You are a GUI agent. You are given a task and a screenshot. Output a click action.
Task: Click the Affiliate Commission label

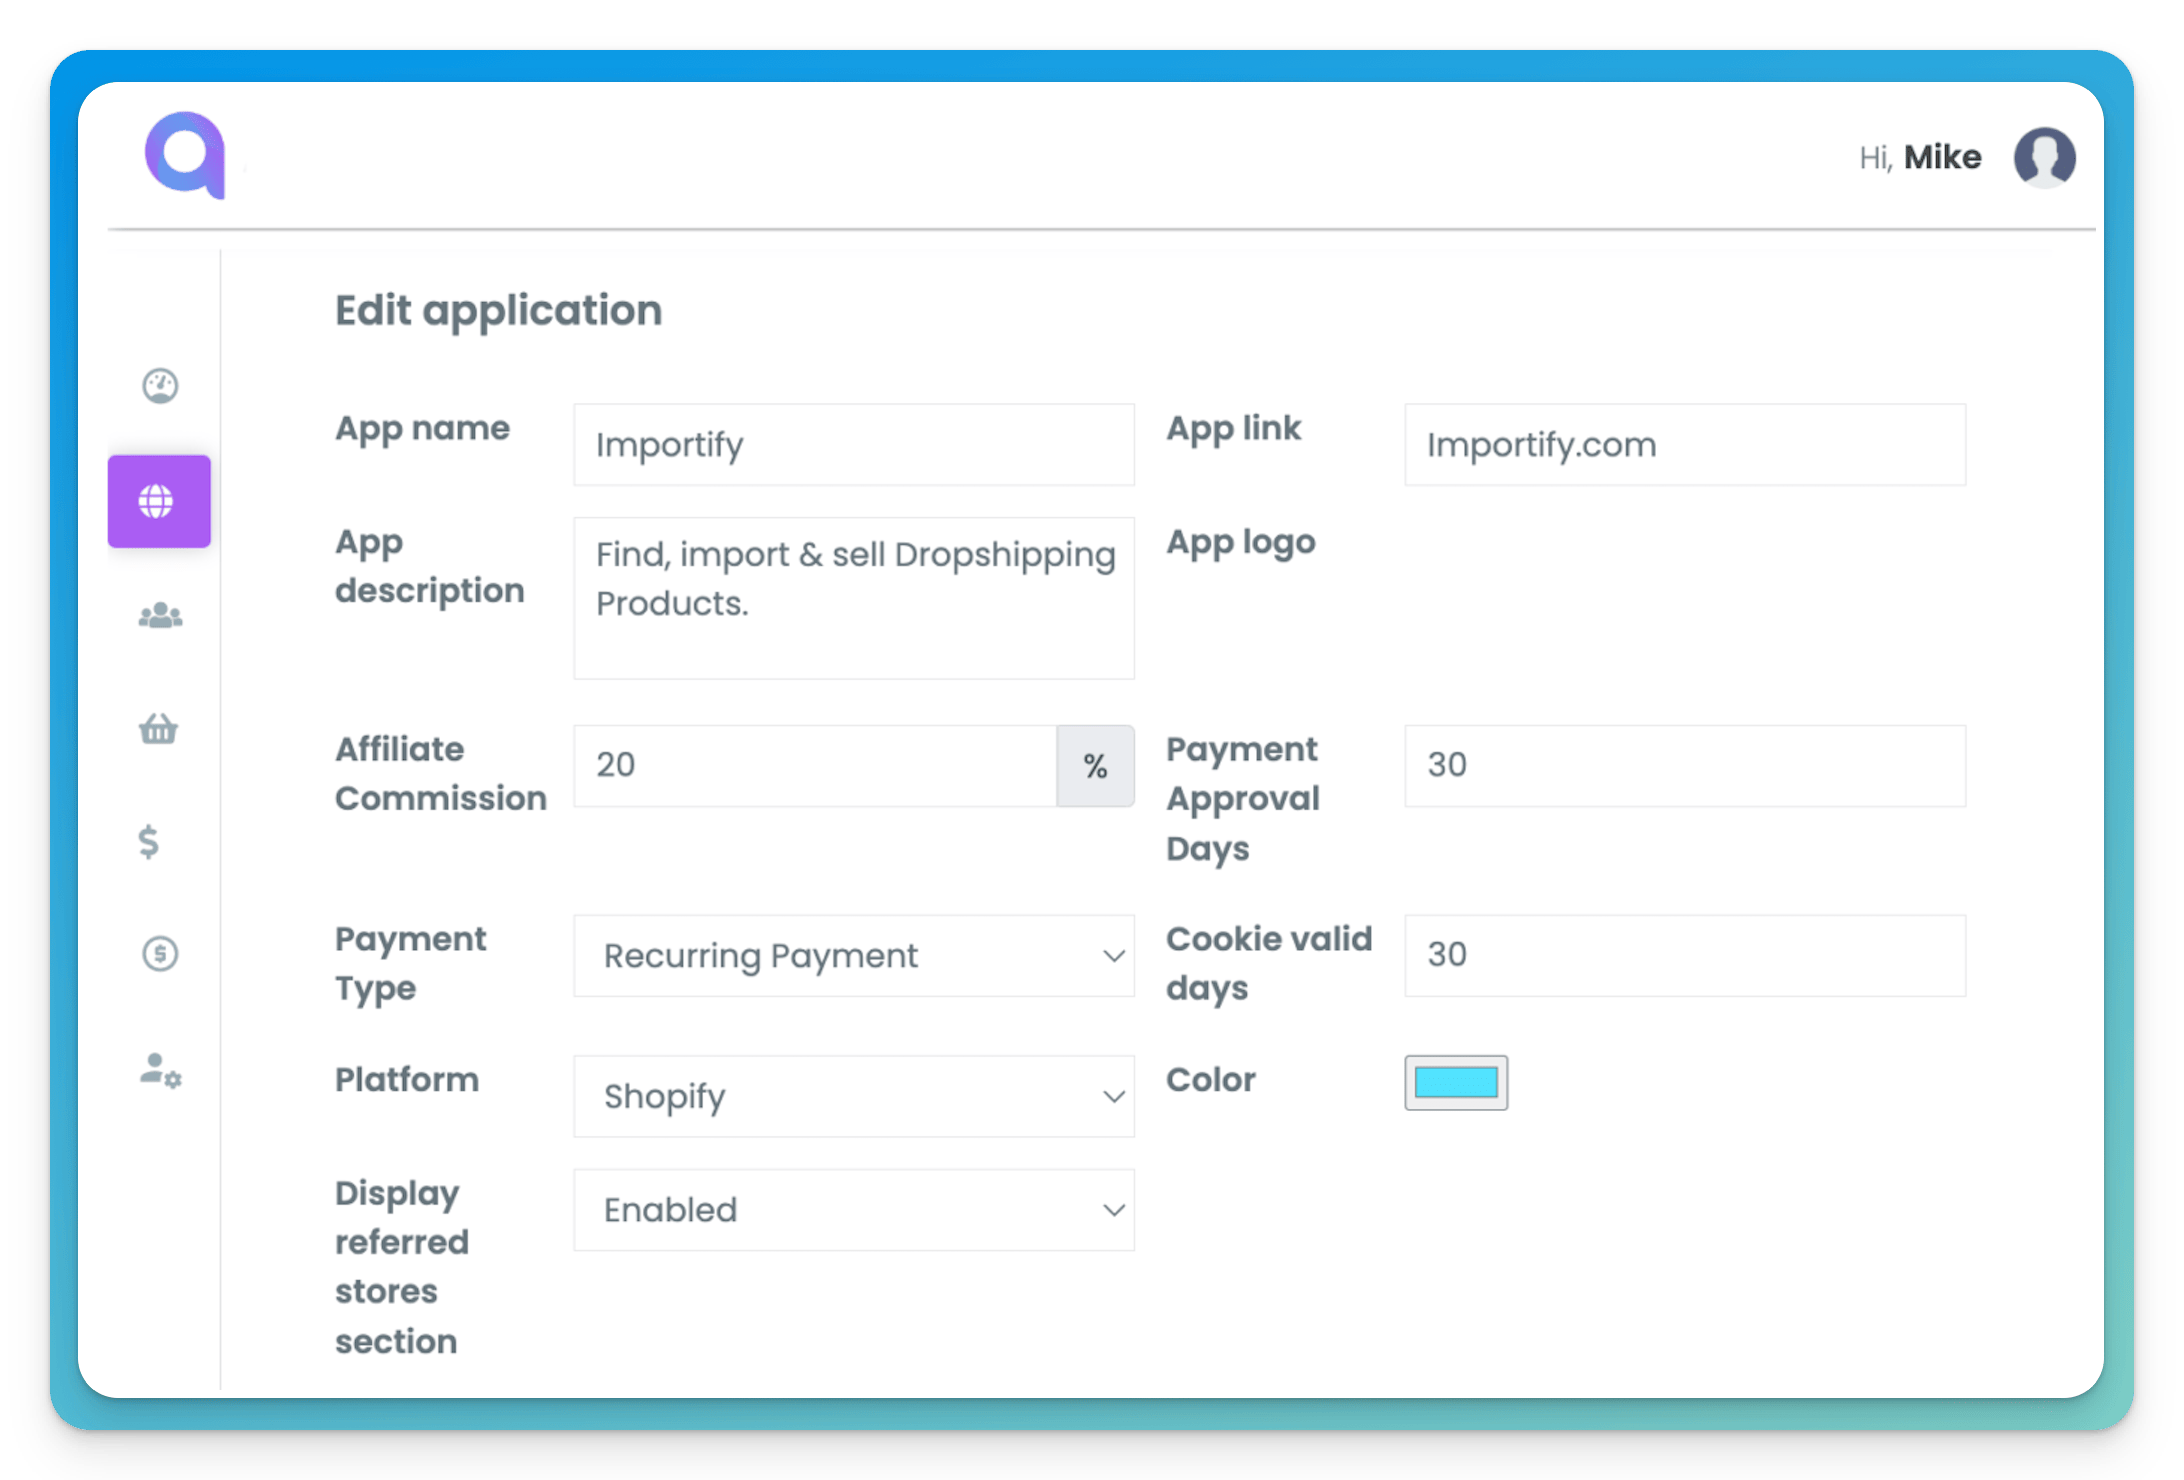click(441, 773)
